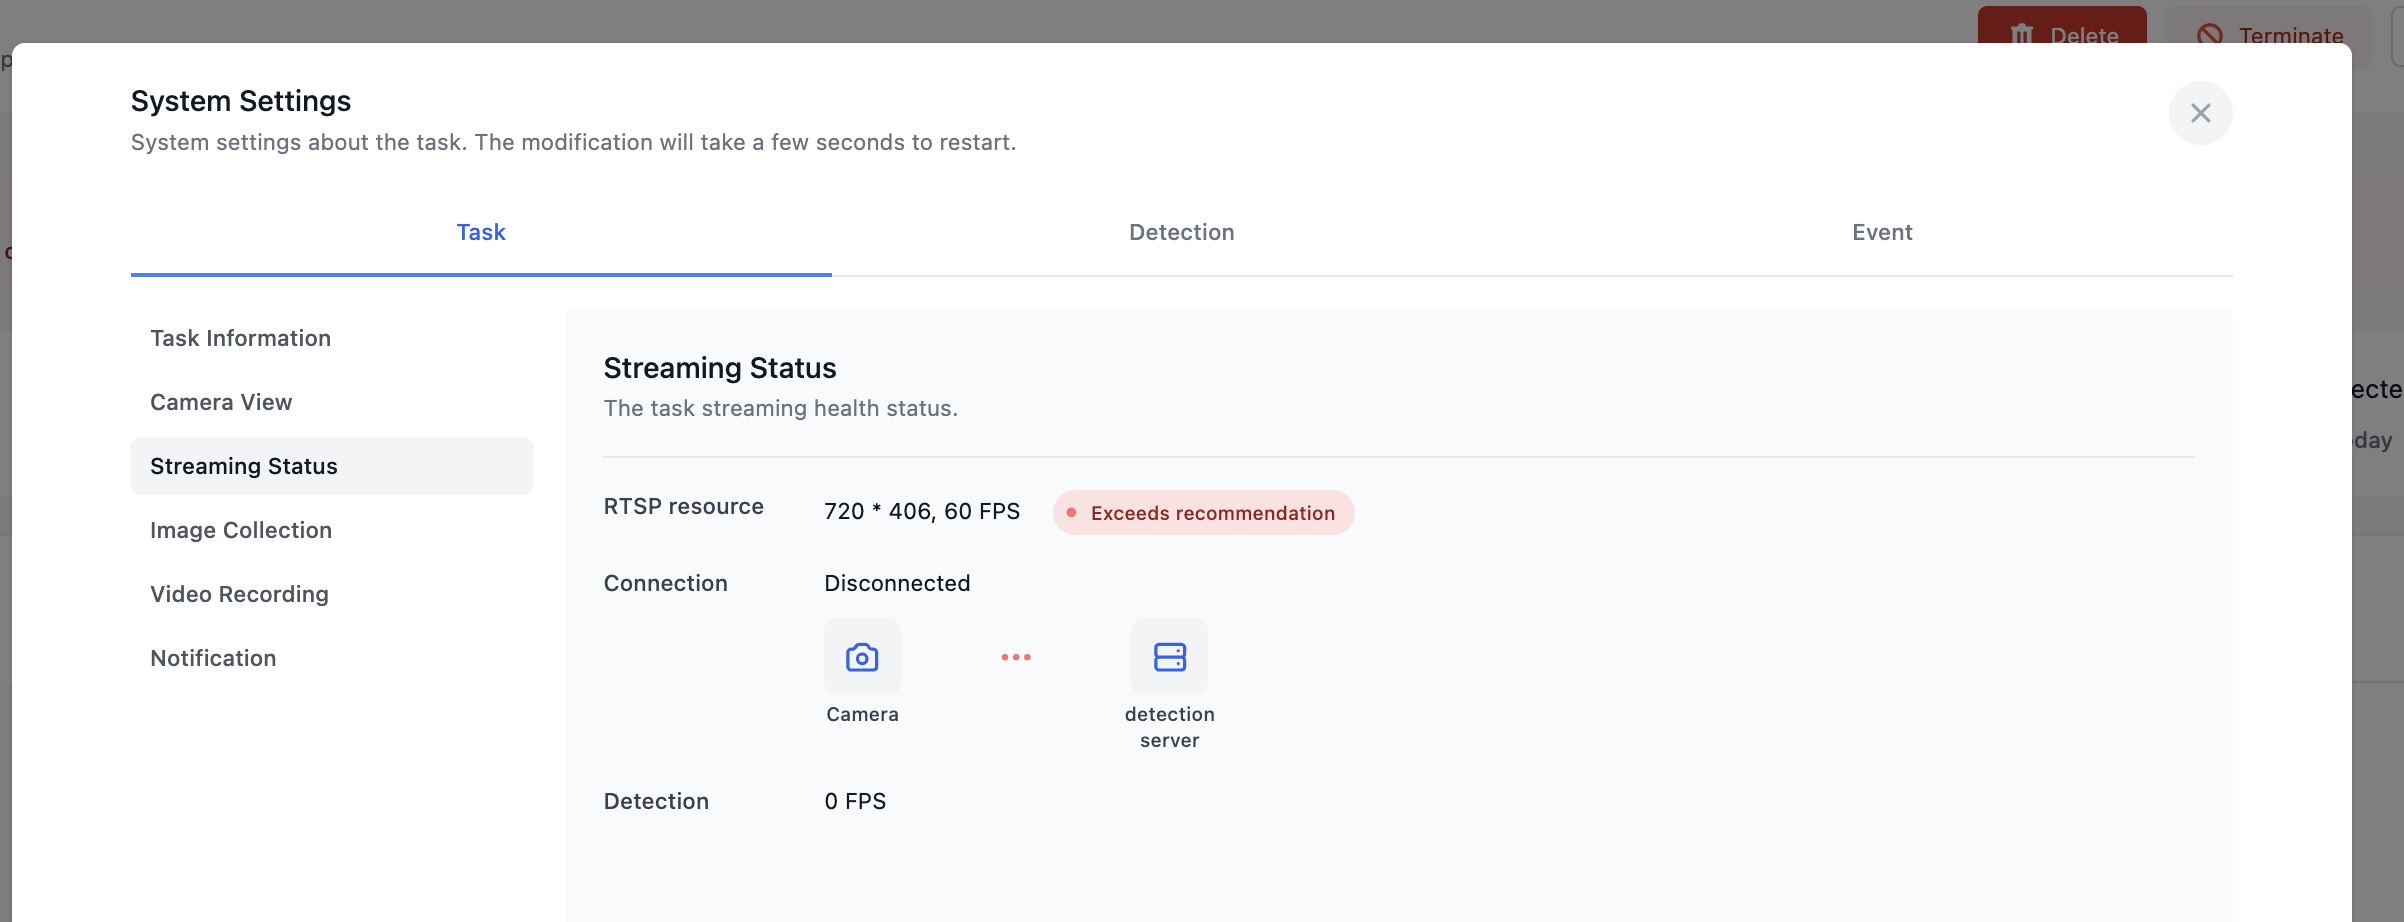Click the Streaming Status panel heading

pos(719,368)
